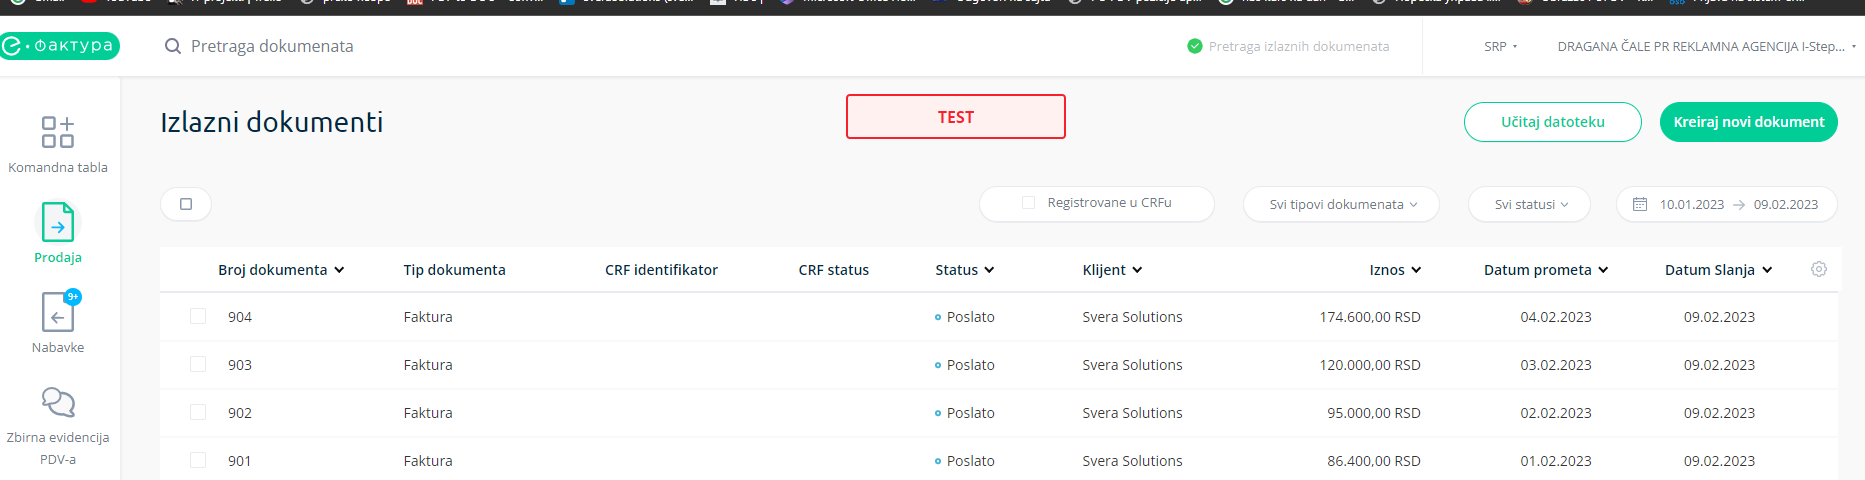Image resolution: width=1865 pixels, height=480 pixels.
Task: Sort by Broj dokumenta column
Action: click(x=280, y=270)
